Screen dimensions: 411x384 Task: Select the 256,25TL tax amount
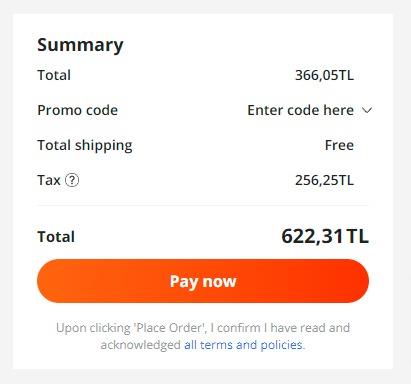coord(324,180)
